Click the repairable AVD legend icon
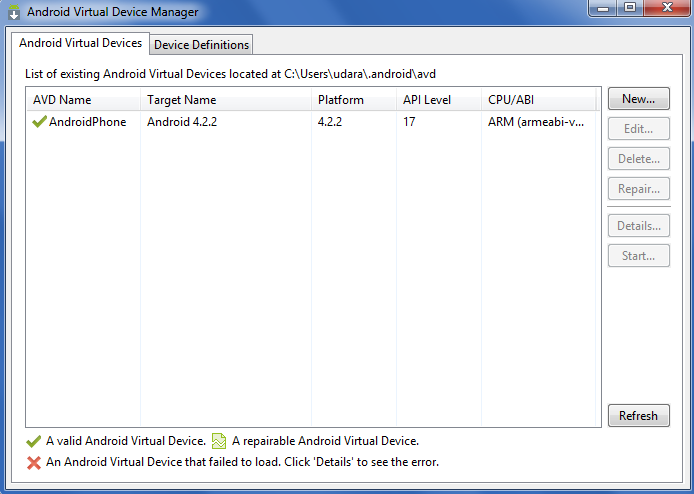 tap(219, 441)
